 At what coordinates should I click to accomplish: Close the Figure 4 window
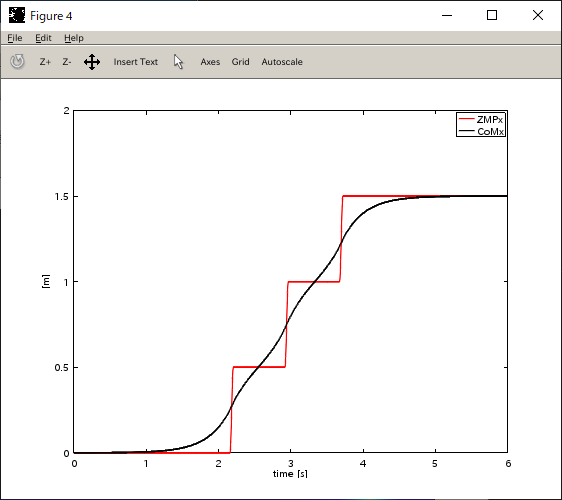(538, 15)
